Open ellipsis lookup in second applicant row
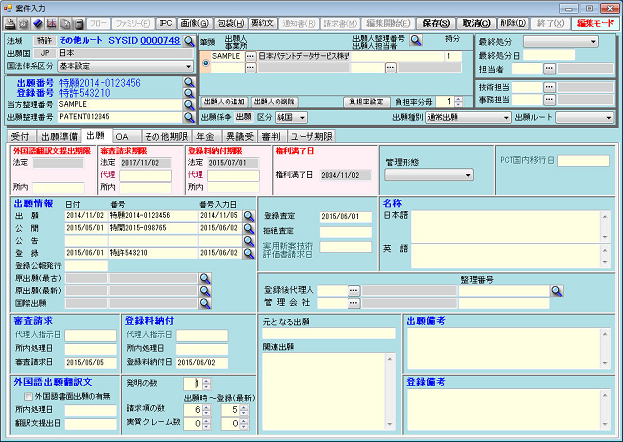 (x=250, y=68)
